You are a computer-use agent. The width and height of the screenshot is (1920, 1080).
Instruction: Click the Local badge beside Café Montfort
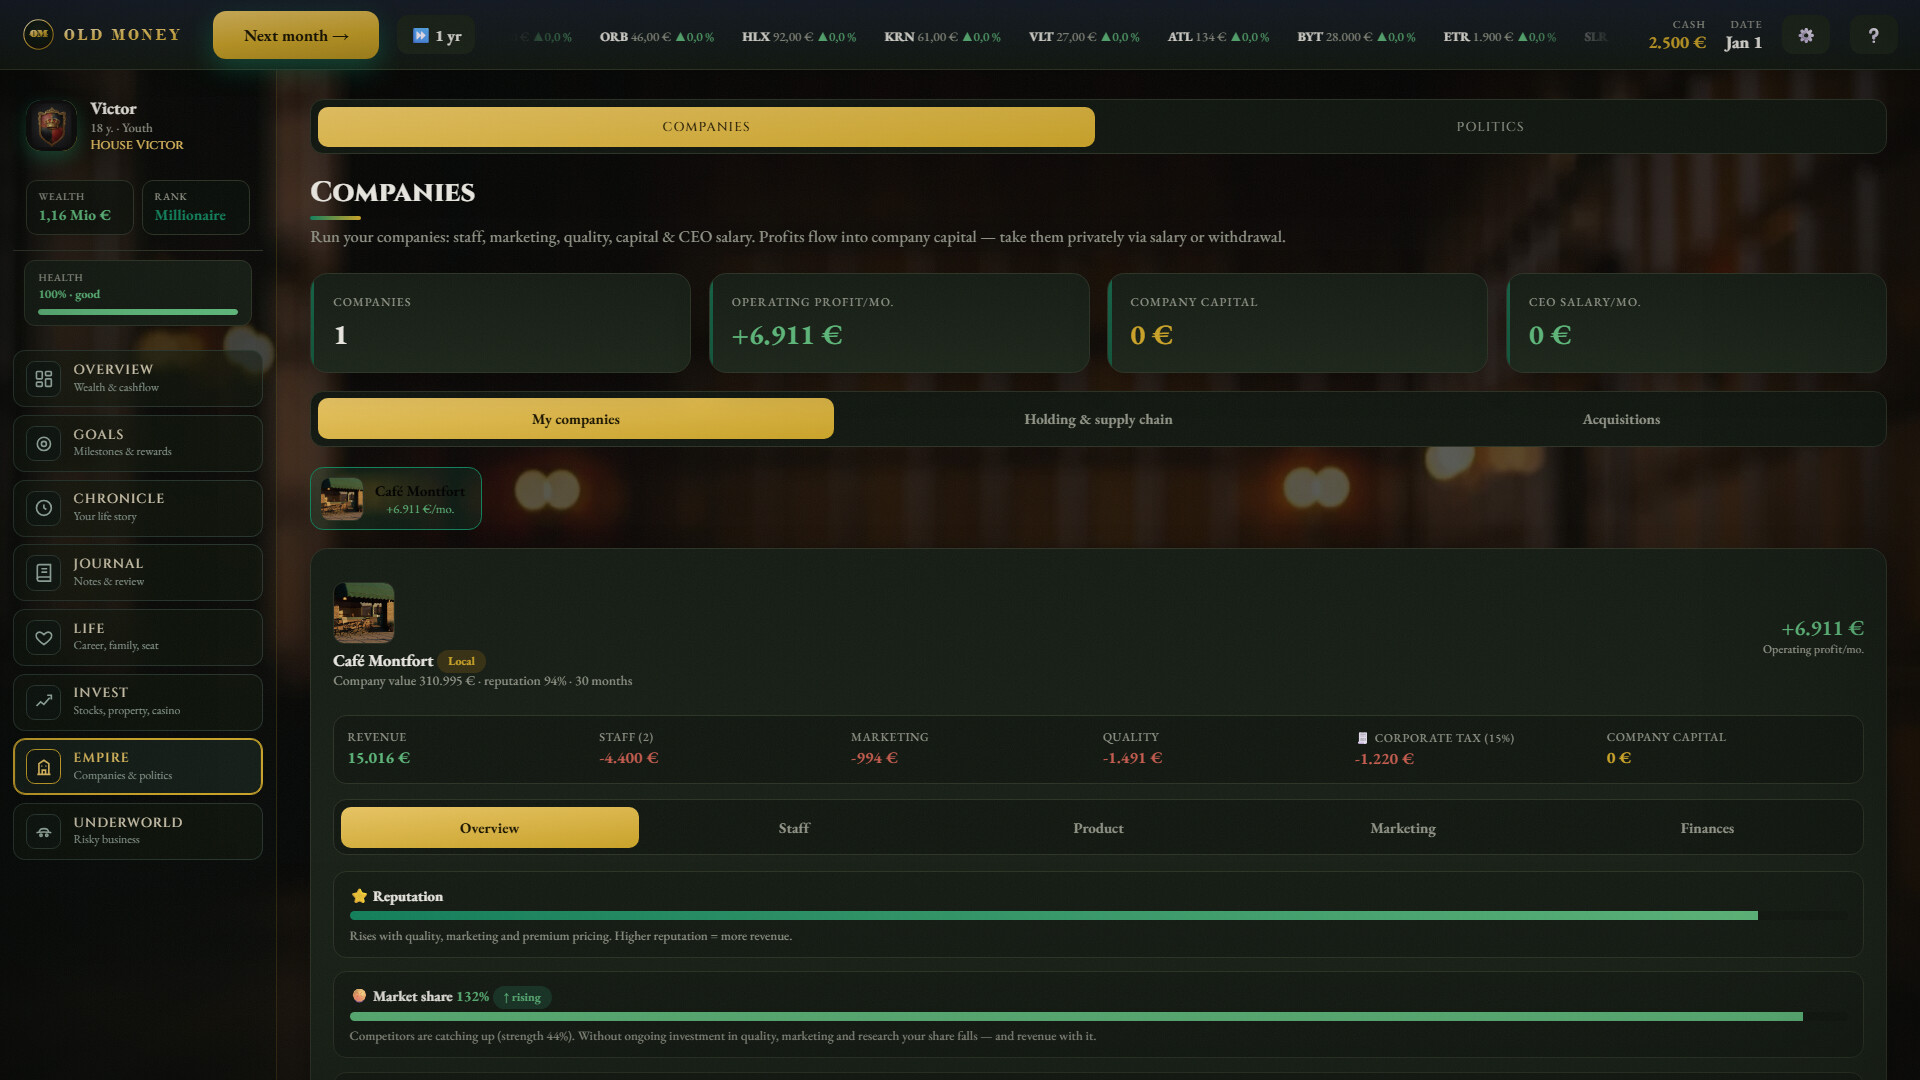click(x=461, y=661)
